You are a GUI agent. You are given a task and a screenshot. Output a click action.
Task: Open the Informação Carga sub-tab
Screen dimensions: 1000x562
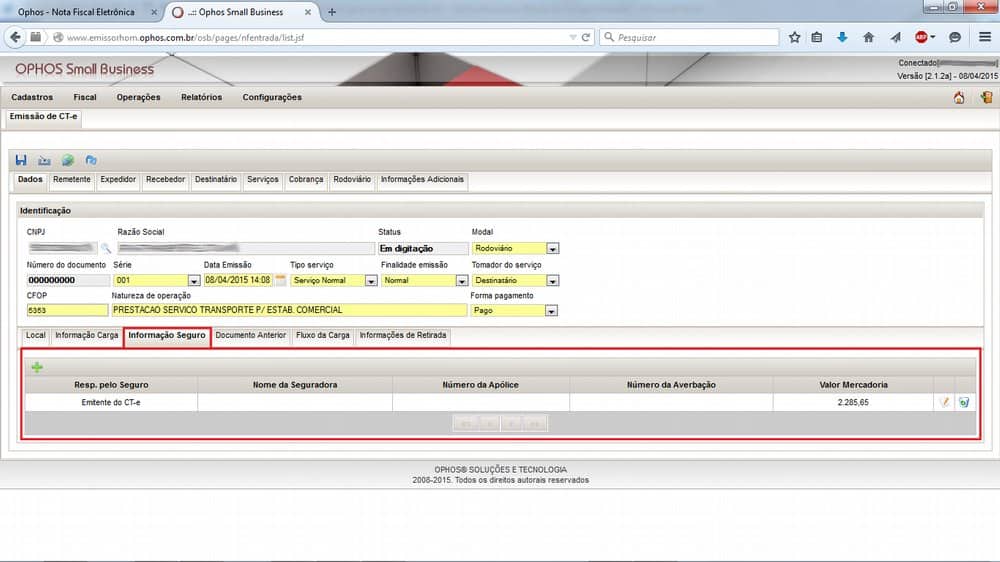click(87, 336)
